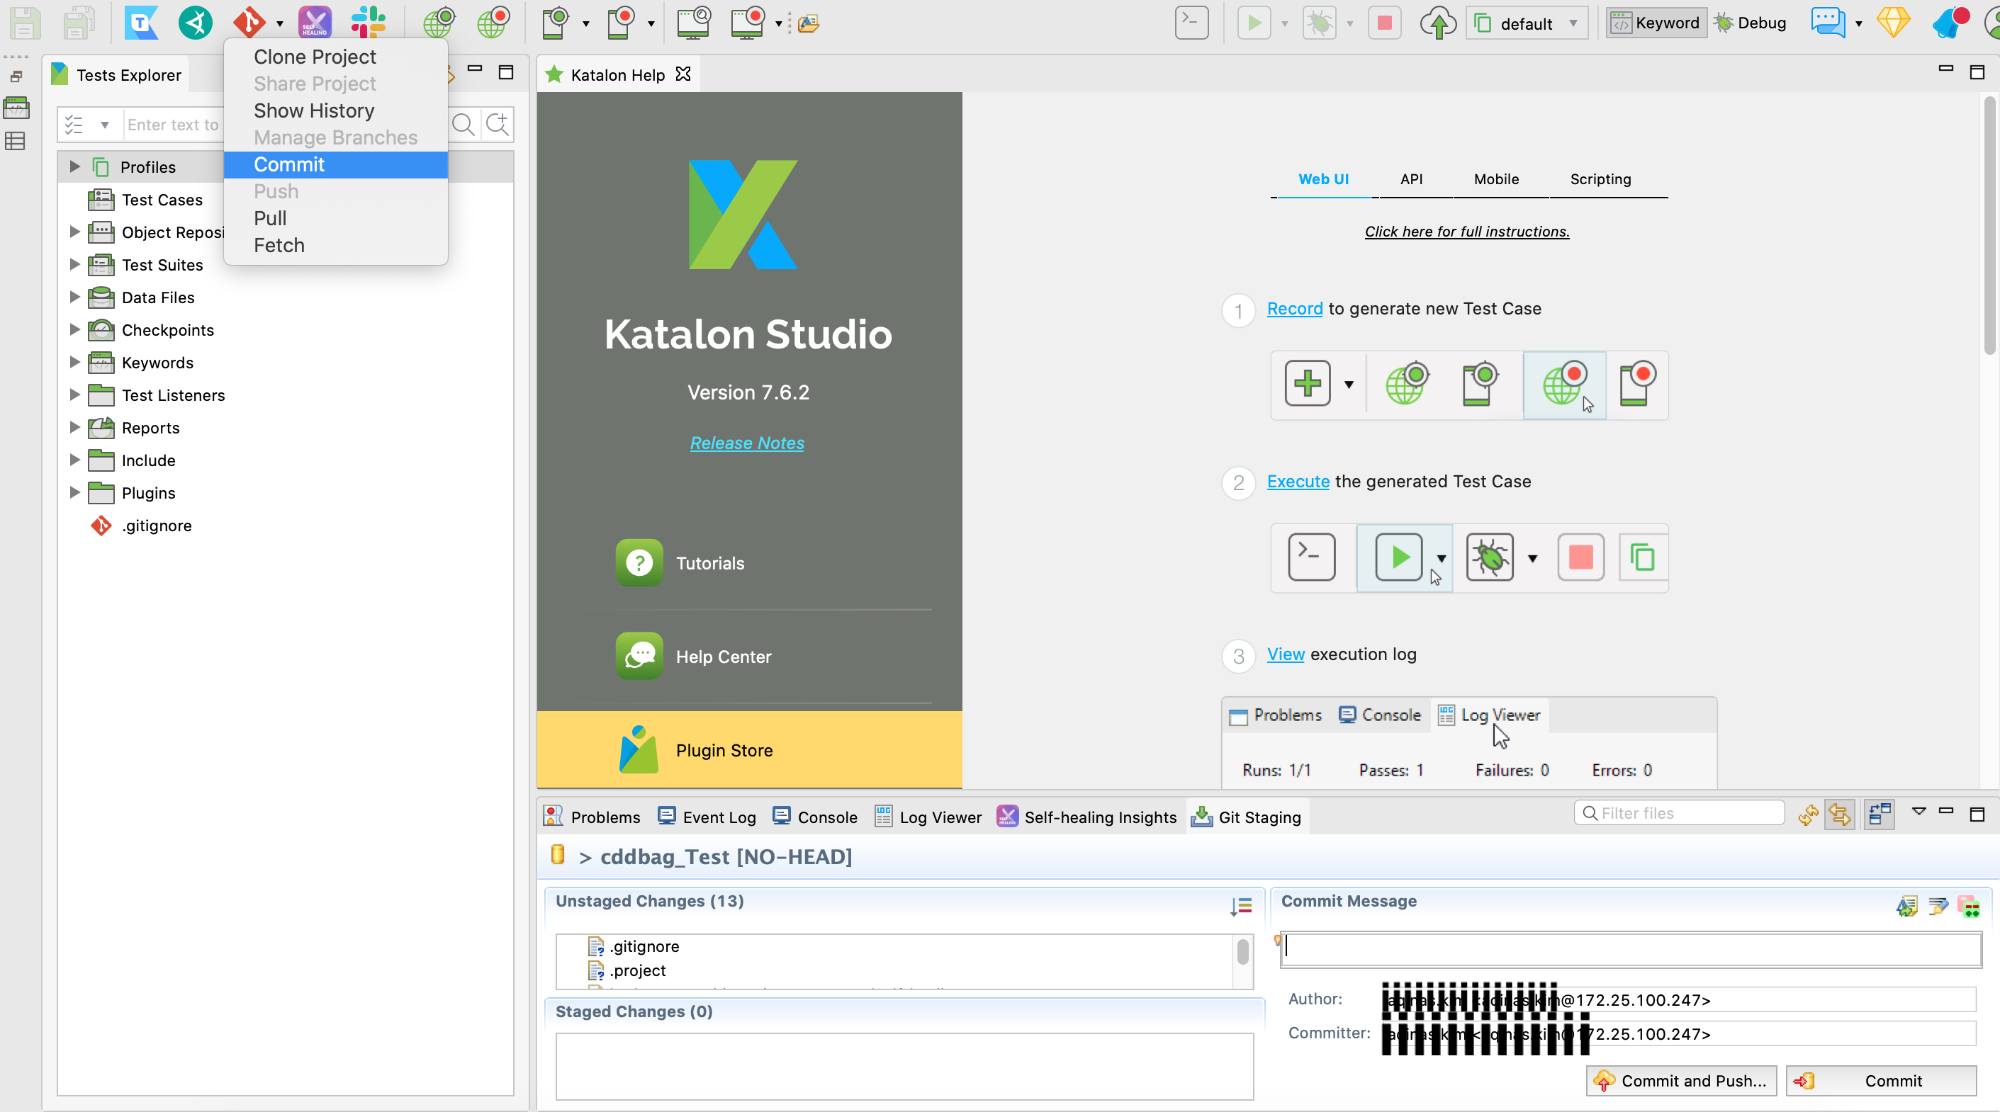Screen dimensions: 2000x1112
Task: Click the Record Mobile toolbar icon
Action: point(621,22)
